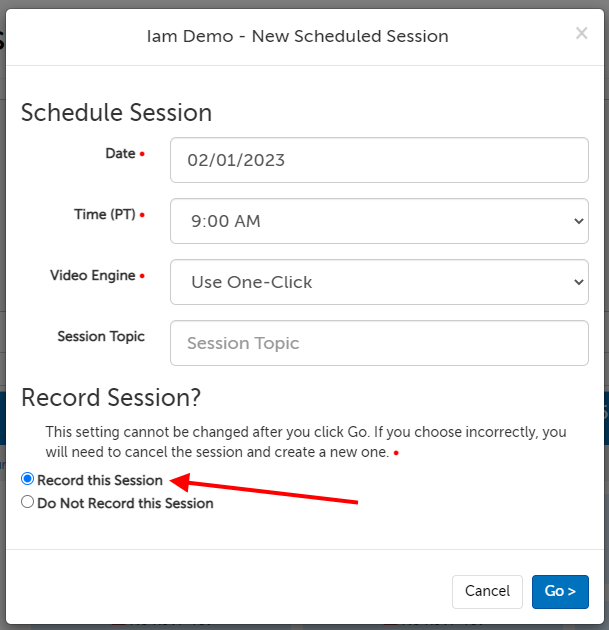Click the Go > button
609x630 pixels.
[x=560, y=591]
